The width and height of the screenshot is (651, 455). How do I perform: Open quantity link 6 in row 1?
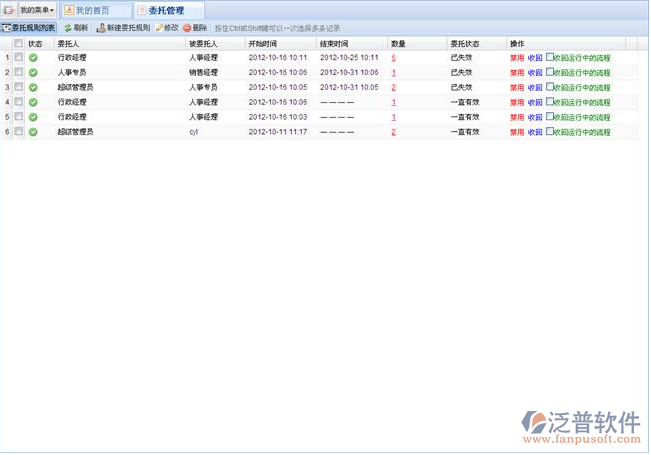[393, 58]
